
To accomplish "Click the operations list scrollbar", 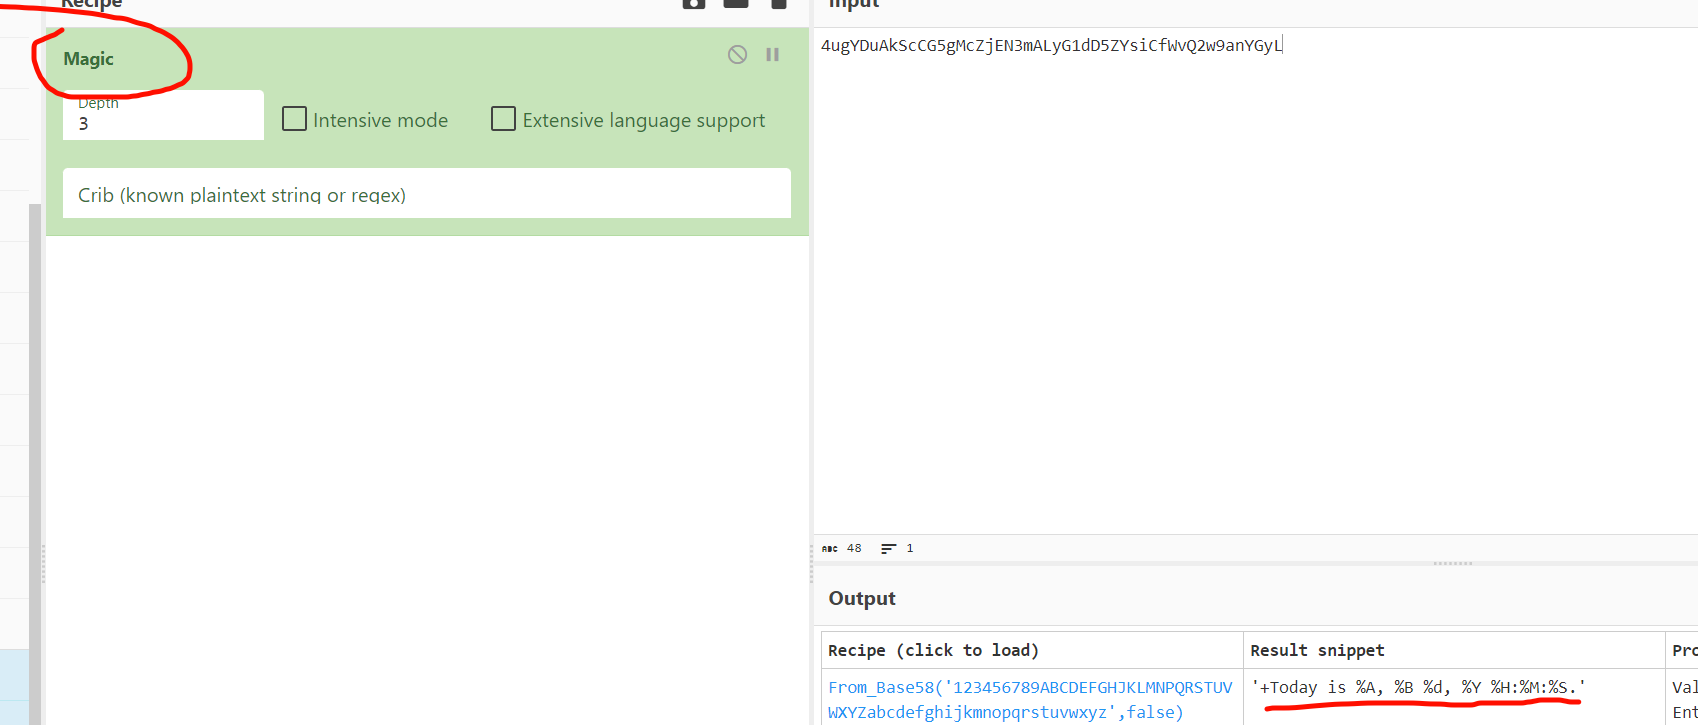I will point(35,450).
